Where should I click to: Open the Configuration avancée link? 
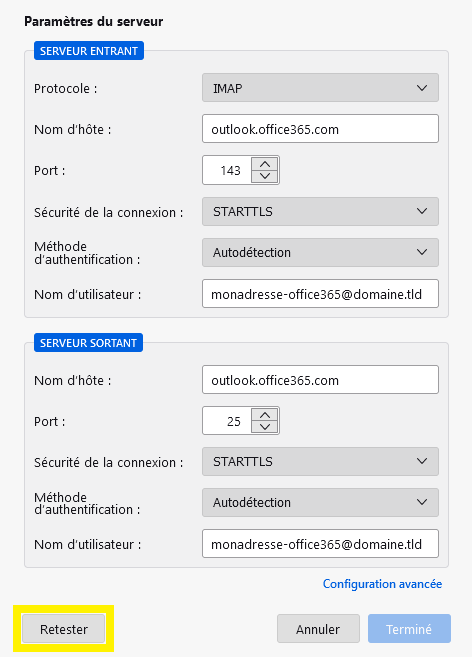click(382, 584)
